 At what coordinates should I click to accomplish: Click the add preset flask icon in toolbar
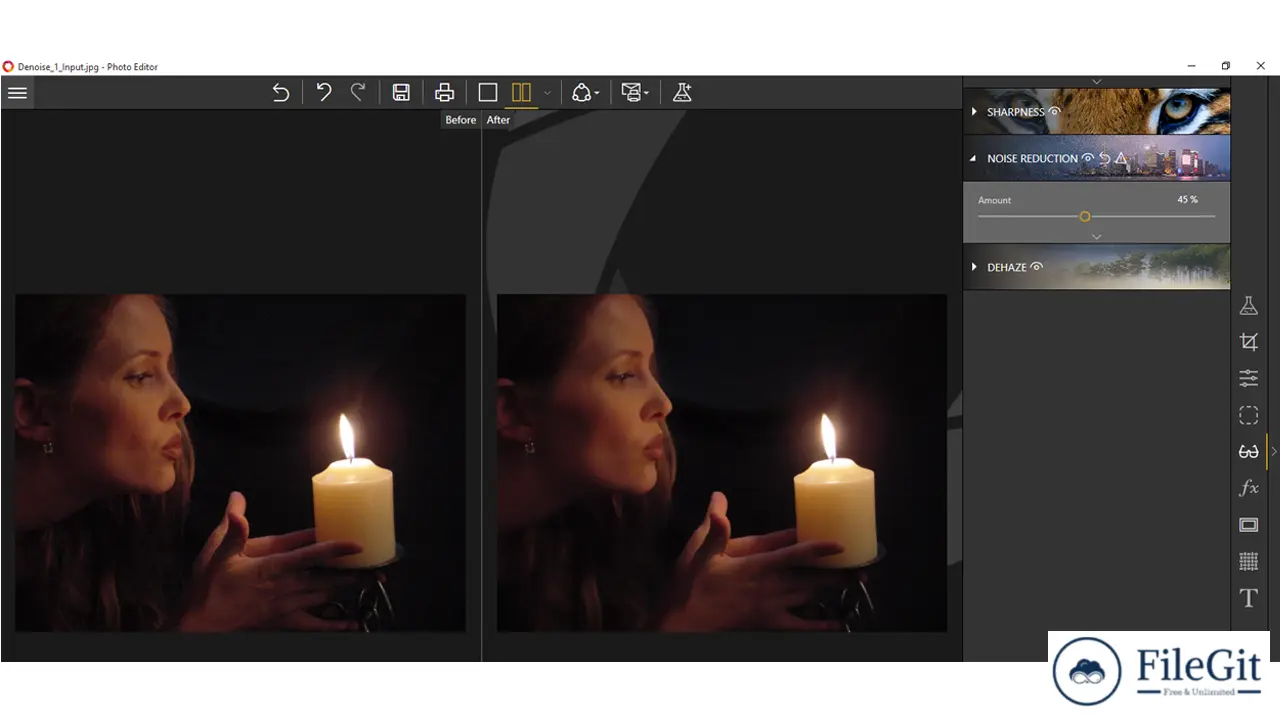(682, 93)
